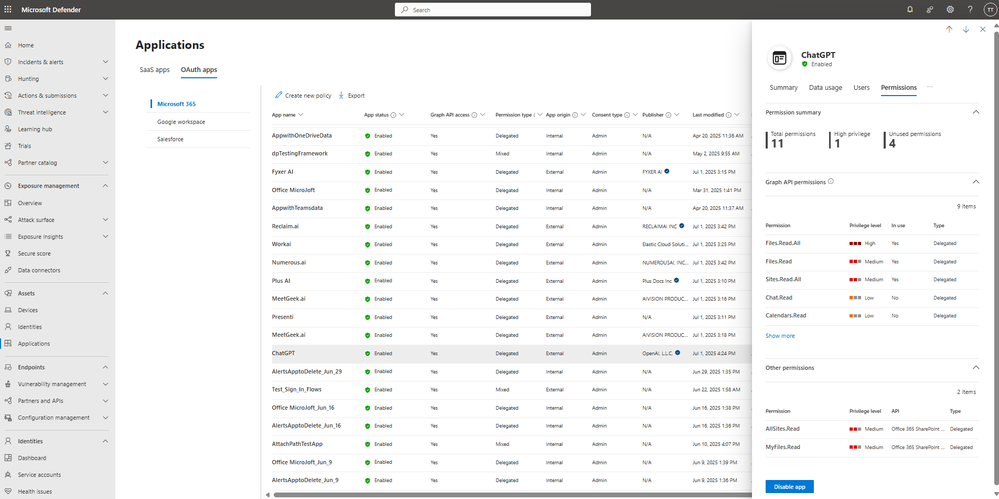Image resolution: width=999 pixels, height=499 pixels.
Task: Select the Permissions tab
Action: (x=898, y=87)
